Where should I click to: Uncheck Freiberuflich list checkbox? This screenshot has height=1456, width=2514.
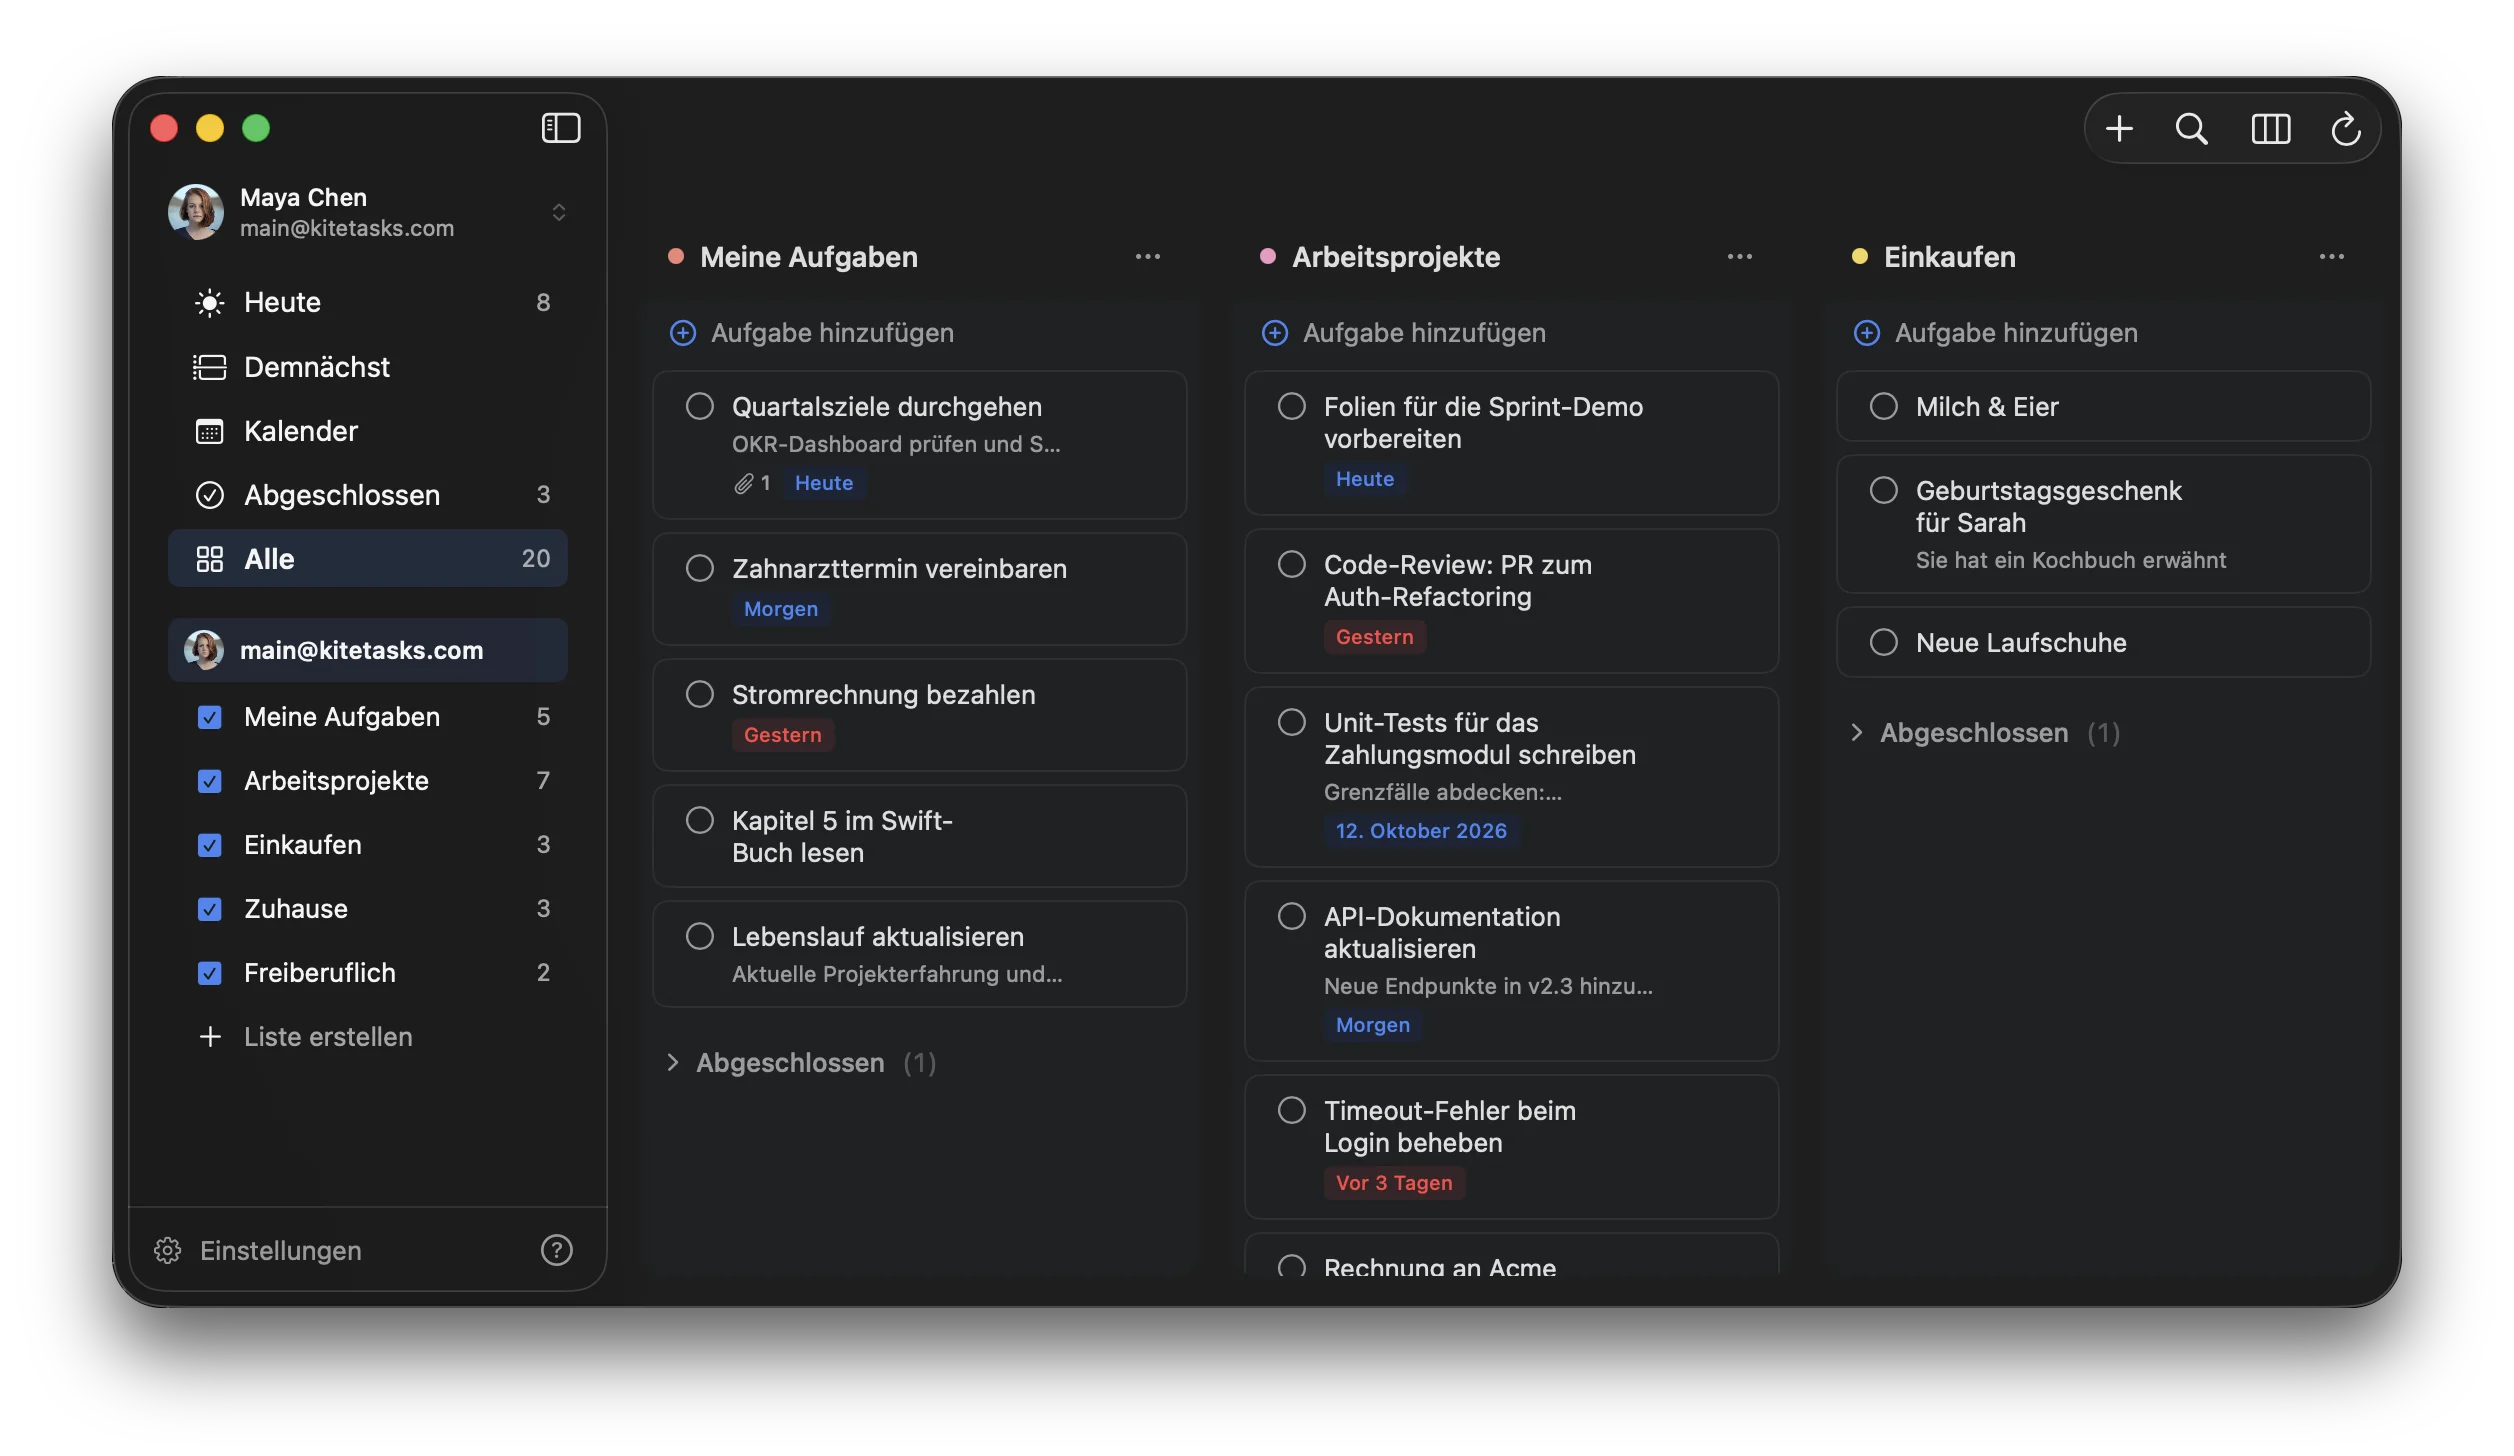click(x=209, y=973)
